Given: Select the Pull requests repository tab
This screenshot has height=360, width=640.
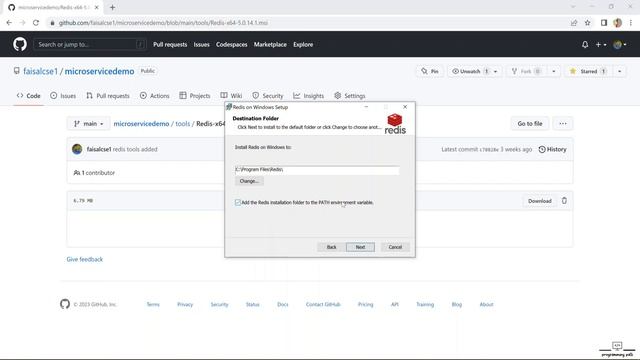Looking at the screenshot, I should 108,96.
